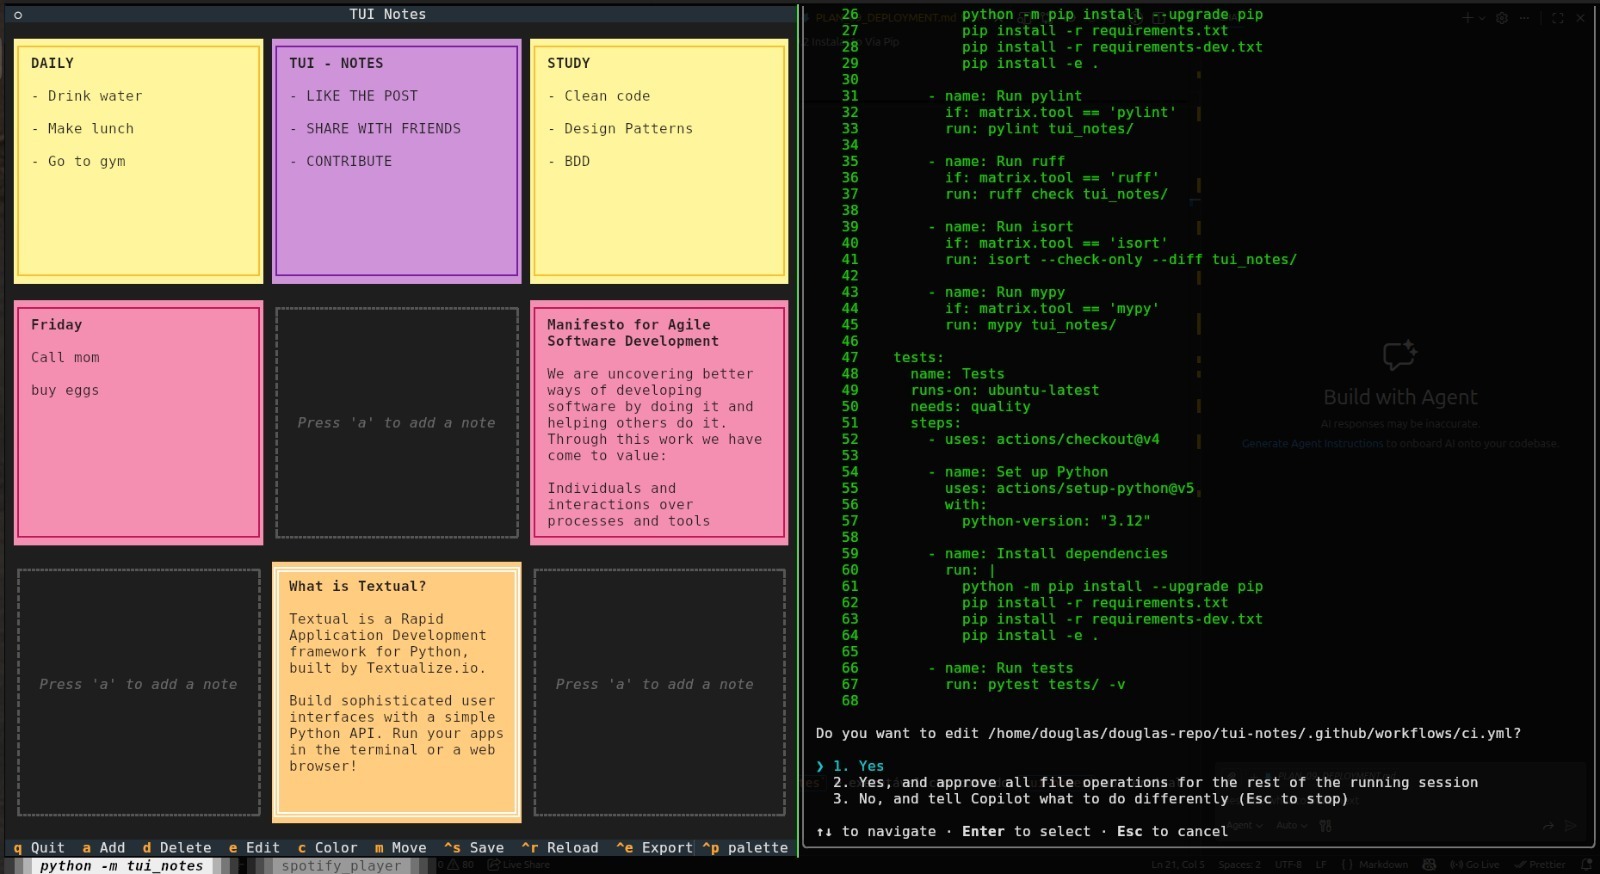Screen dimensions: 1600x874
Task: Toggle fullscreen with the maximize panel icon
Action: [1557, 18]
